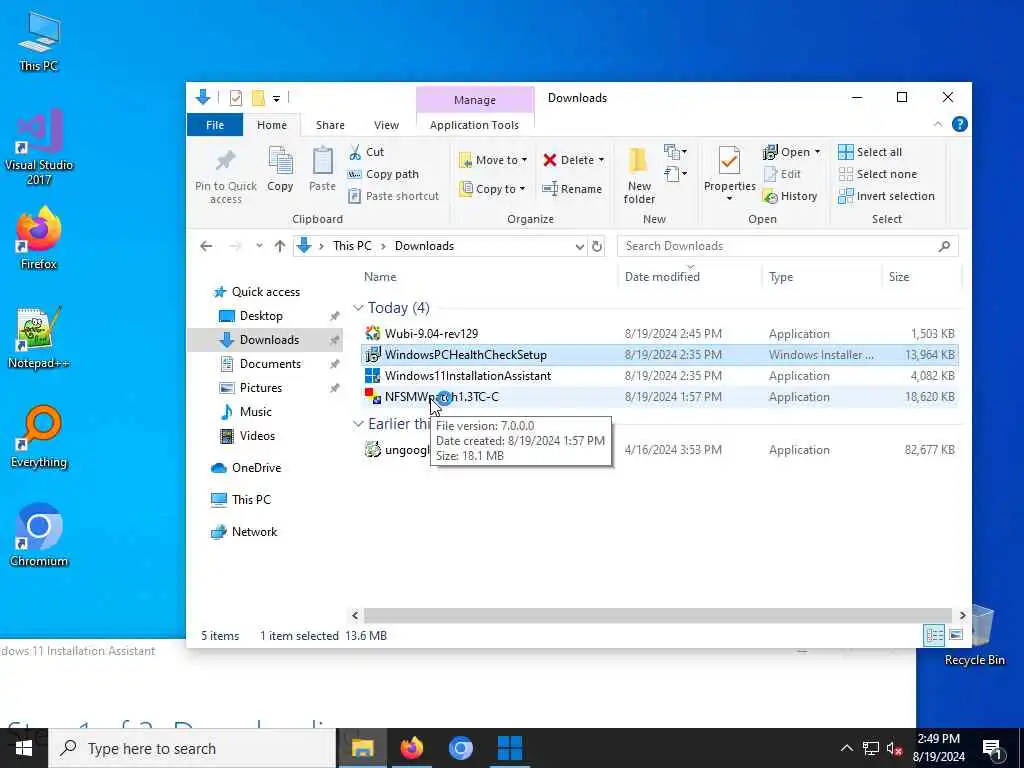Image resolution: width=1024 pixels, height=768 pixels.
Task: Open Application Tools tab
Action: [x=474, y=125]
